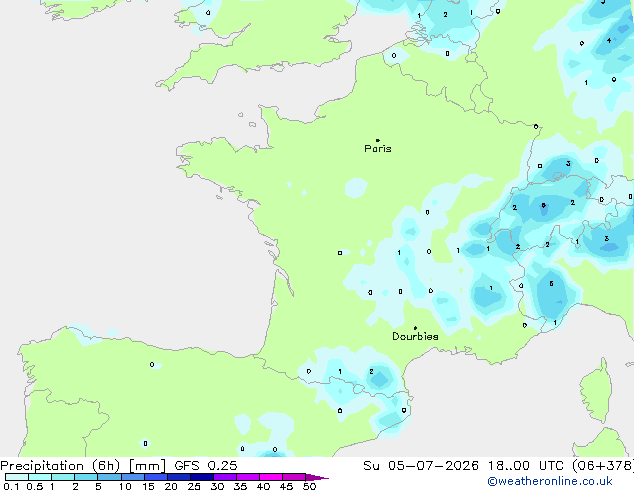Pick the 35–40 mm legend color swatch

click(x=248, y=477)
